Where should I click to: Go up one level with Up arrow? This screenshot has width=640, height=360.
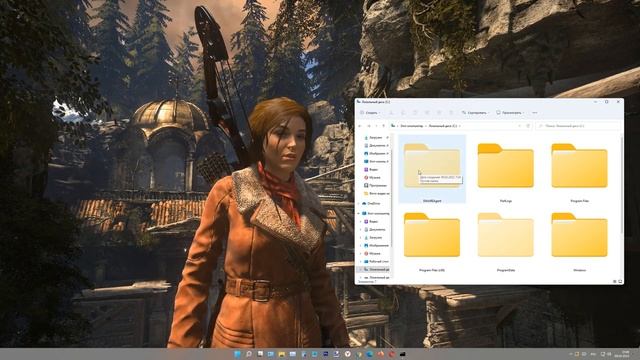point(383,126)
